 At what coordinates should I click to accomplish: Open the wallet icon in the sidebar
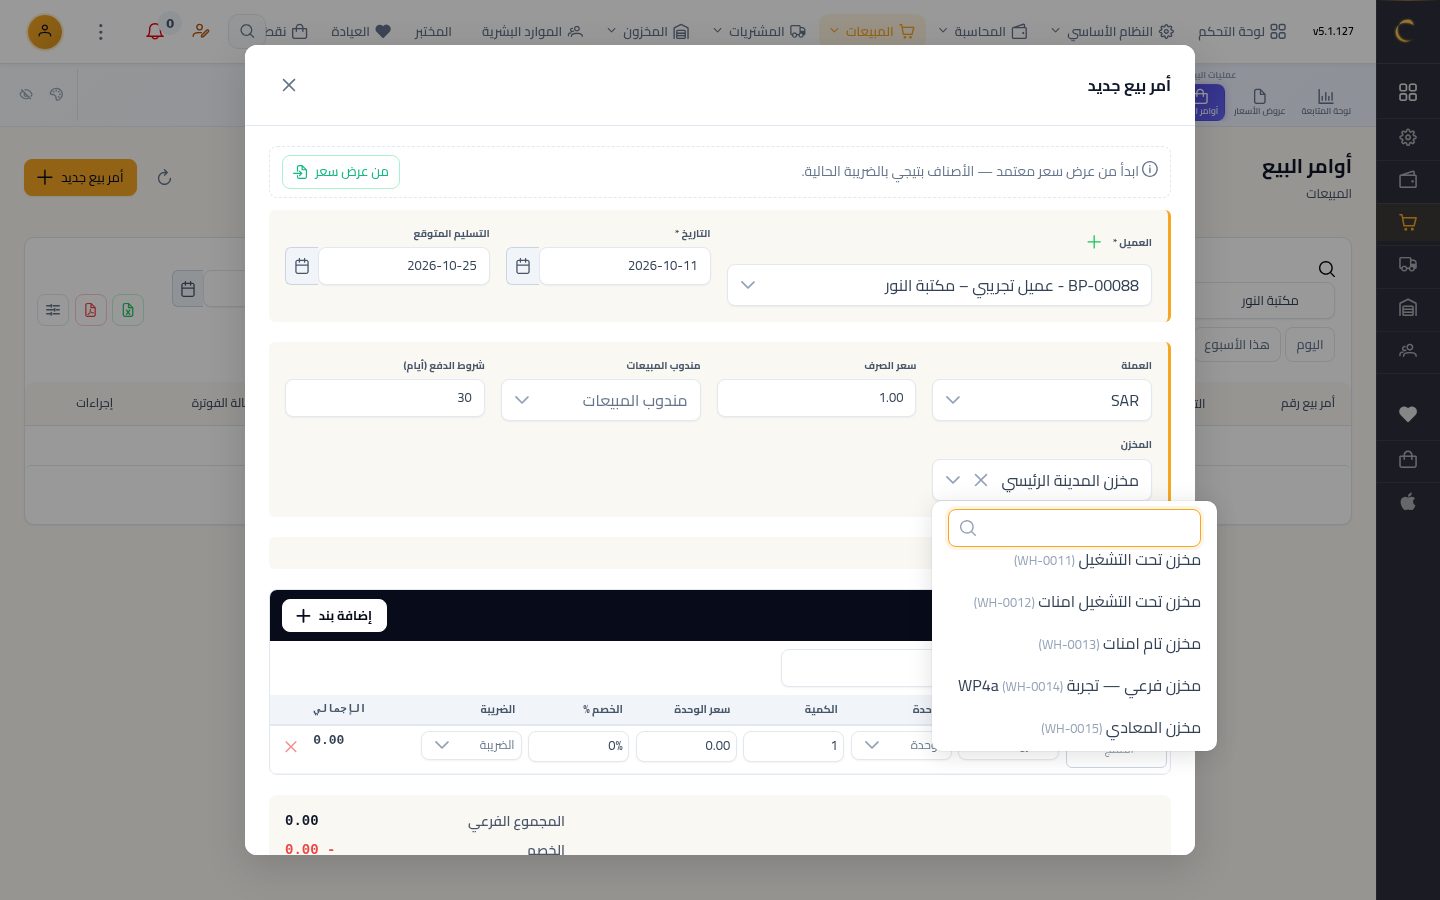coord(1408,180)
